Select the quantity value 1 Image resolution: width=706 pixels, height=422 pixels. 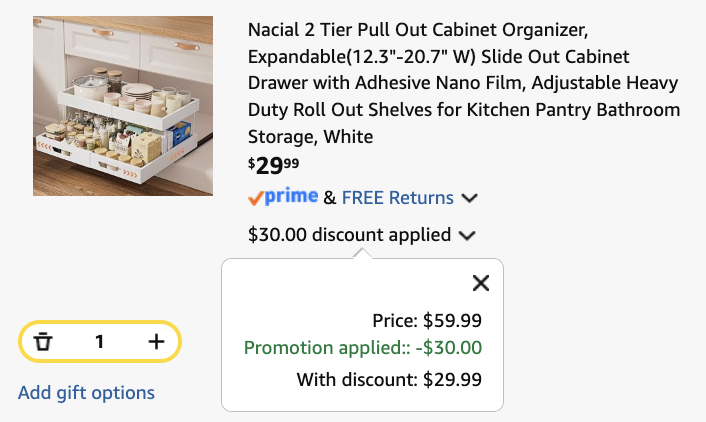point(100,342)
